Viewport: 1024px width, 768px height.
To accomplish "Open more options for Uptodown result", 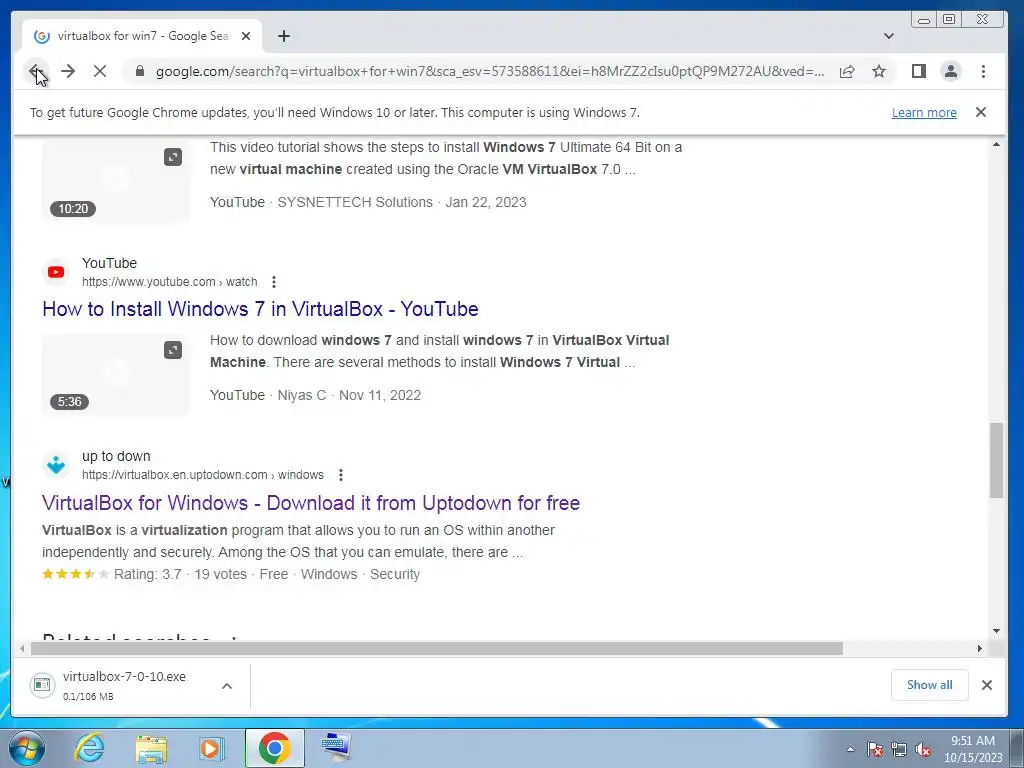I will coord(341,475).
